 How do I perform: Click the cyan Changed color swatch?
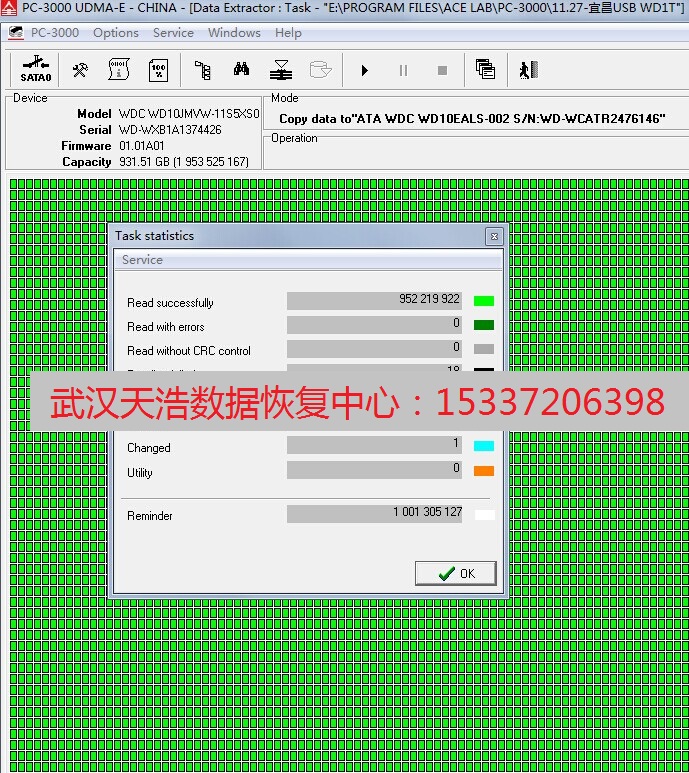(484, 446)
